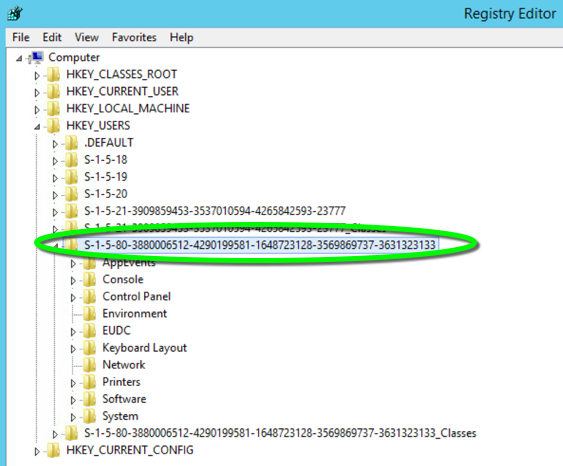
Task: Expand the System subkey
Action: pos(73,417)
